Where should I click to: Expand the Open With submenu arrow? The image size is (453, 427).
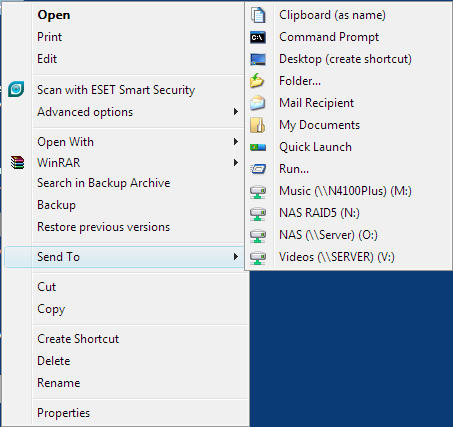pos(236,142)
